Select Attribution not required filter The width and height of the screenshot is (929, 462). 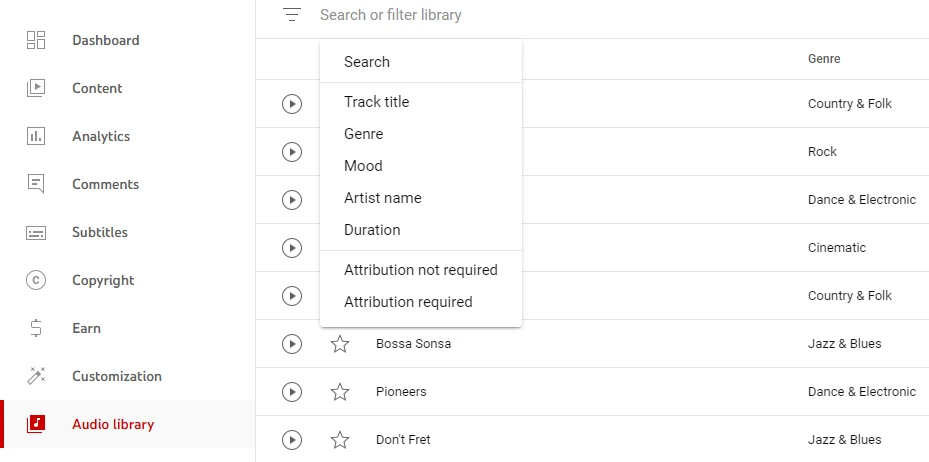[x=421, y=270]
